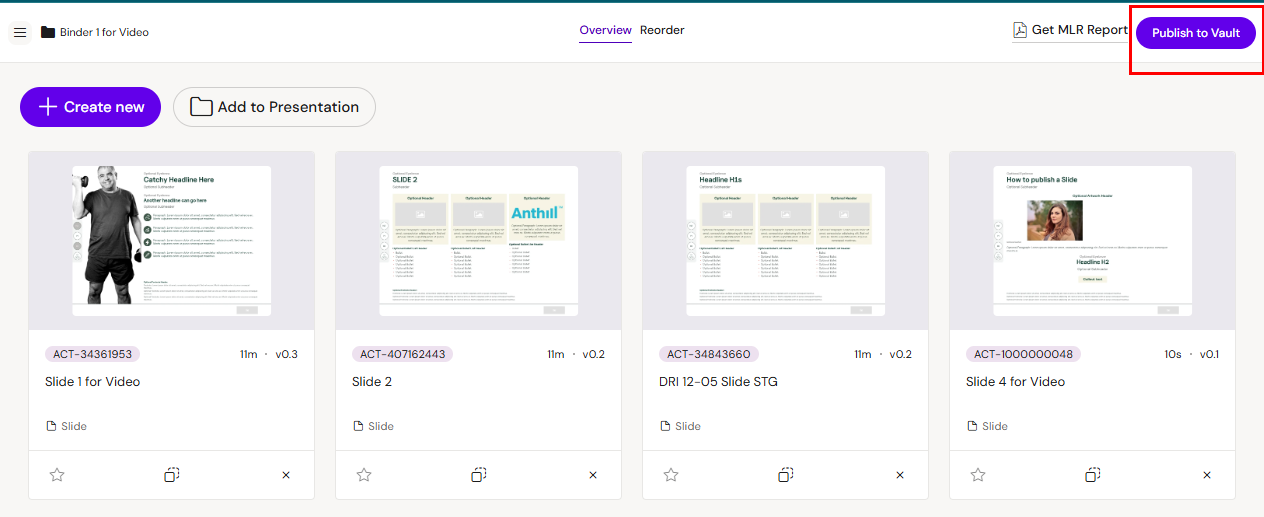The image size is (1264, 517).
Task: Click the Create new button
Action: [90, 107]
